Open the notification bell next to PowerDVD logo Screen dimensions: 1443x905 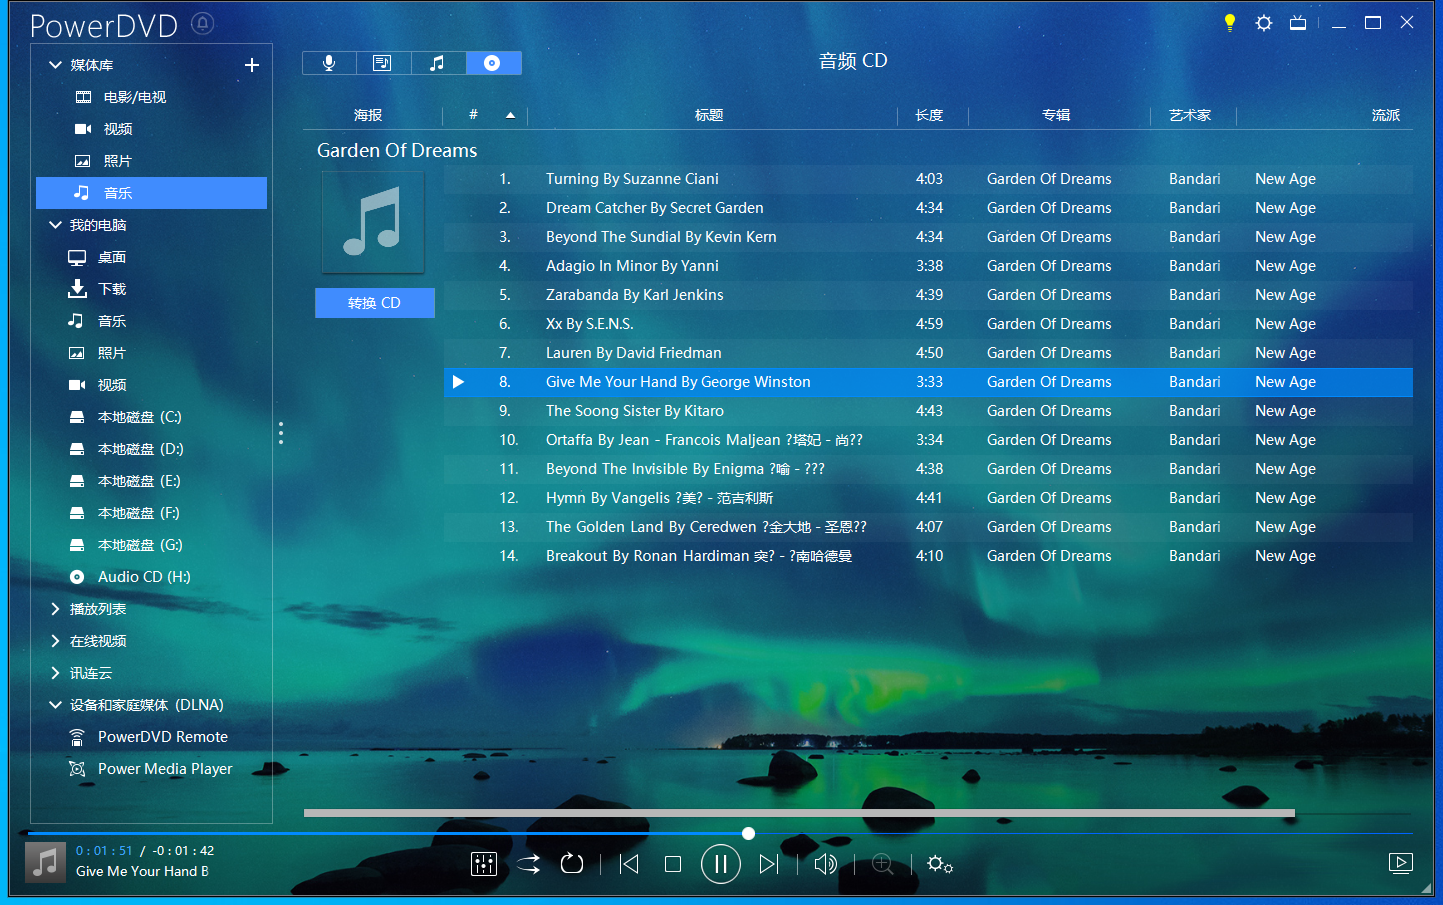coord(203,23)
